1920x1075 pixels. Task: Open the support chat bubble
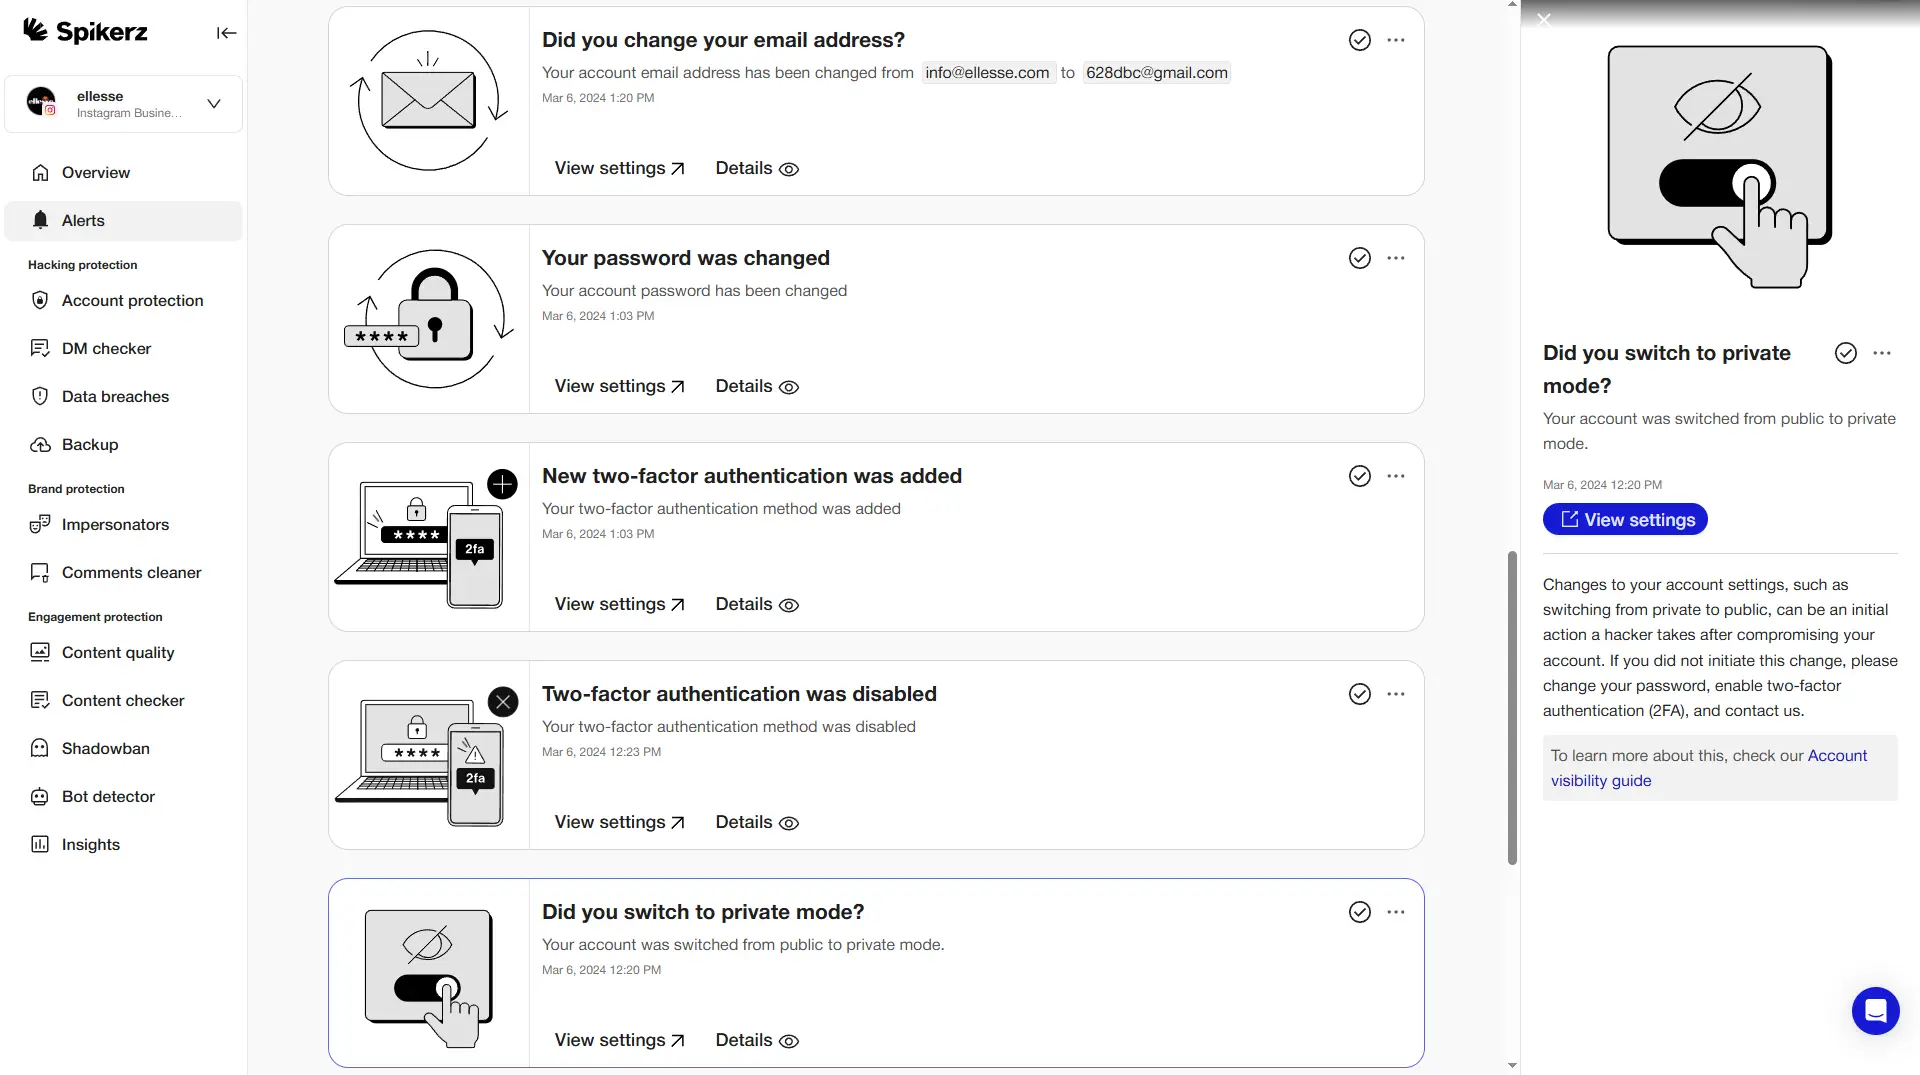[1875, 1011]
